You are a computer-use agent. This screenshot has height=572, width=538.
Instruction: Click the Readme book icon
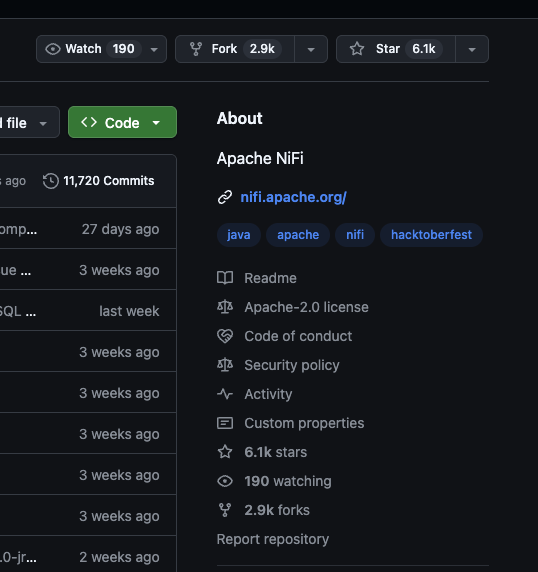pyautogui.click(x=225, y=278)
